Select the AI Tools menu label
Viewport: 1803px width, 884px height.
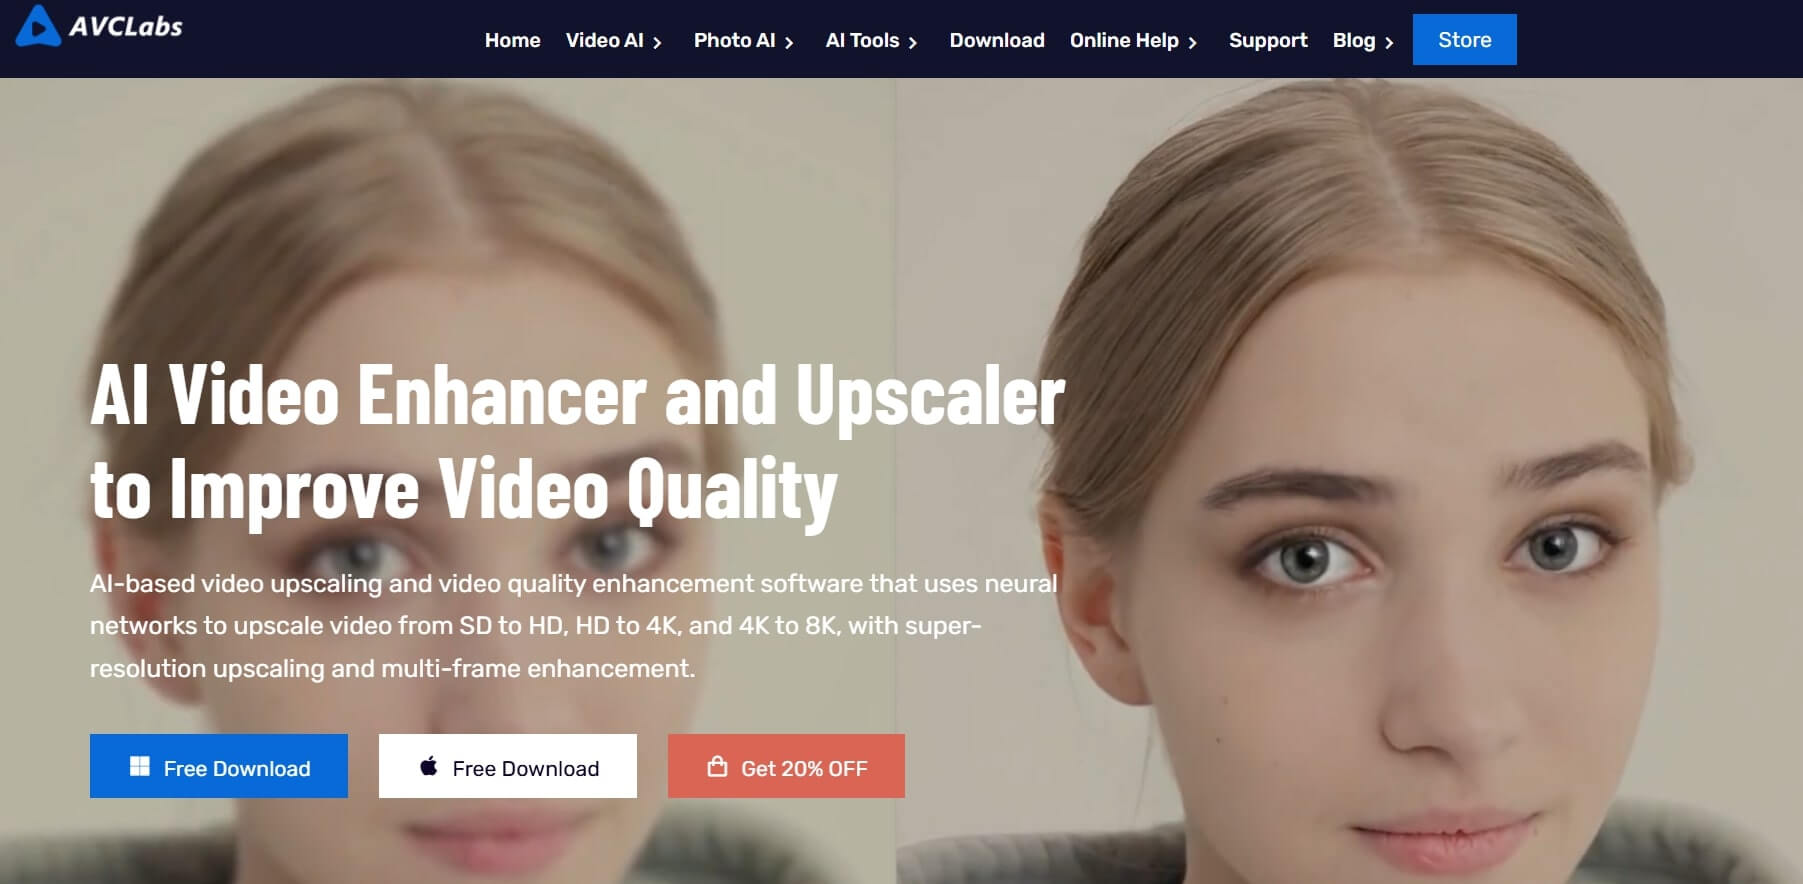(x=861, y=40)
